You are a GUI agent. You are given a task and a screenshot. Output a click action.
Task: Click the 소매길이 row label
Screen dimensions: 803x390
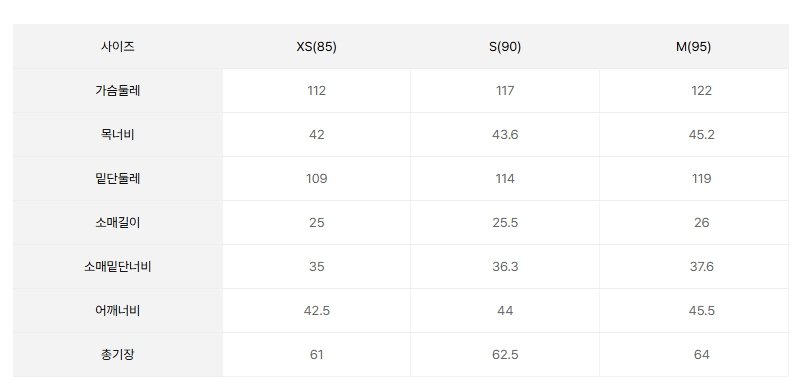click(x=118, y=223)
